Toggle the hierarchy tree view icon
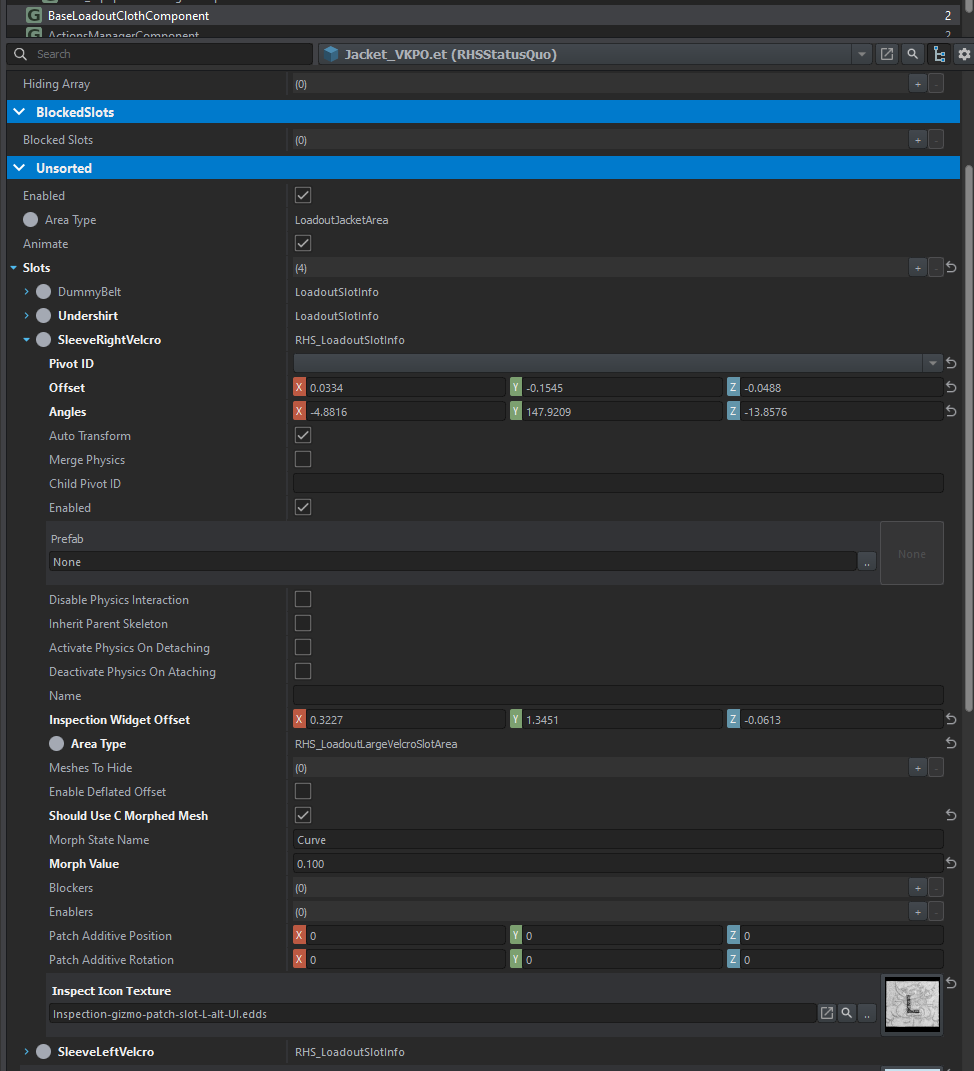 pyautogui.click(x=938, y=54)
